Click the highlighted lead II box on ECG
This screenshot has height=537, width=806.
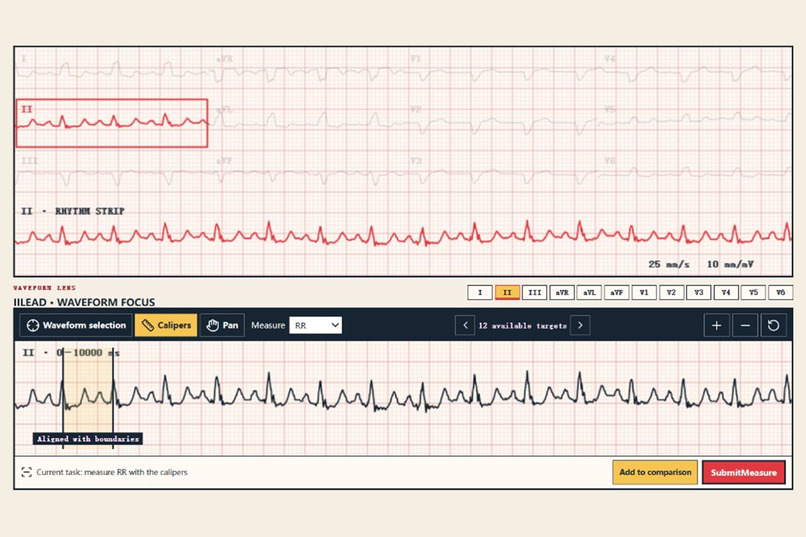(x=112, y=123)
